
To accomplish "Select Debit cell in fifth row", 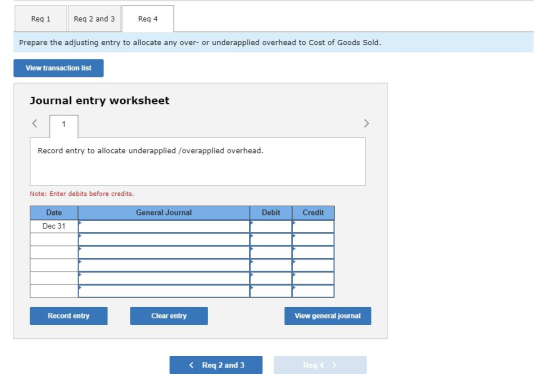I will click(x=271, y=278).
